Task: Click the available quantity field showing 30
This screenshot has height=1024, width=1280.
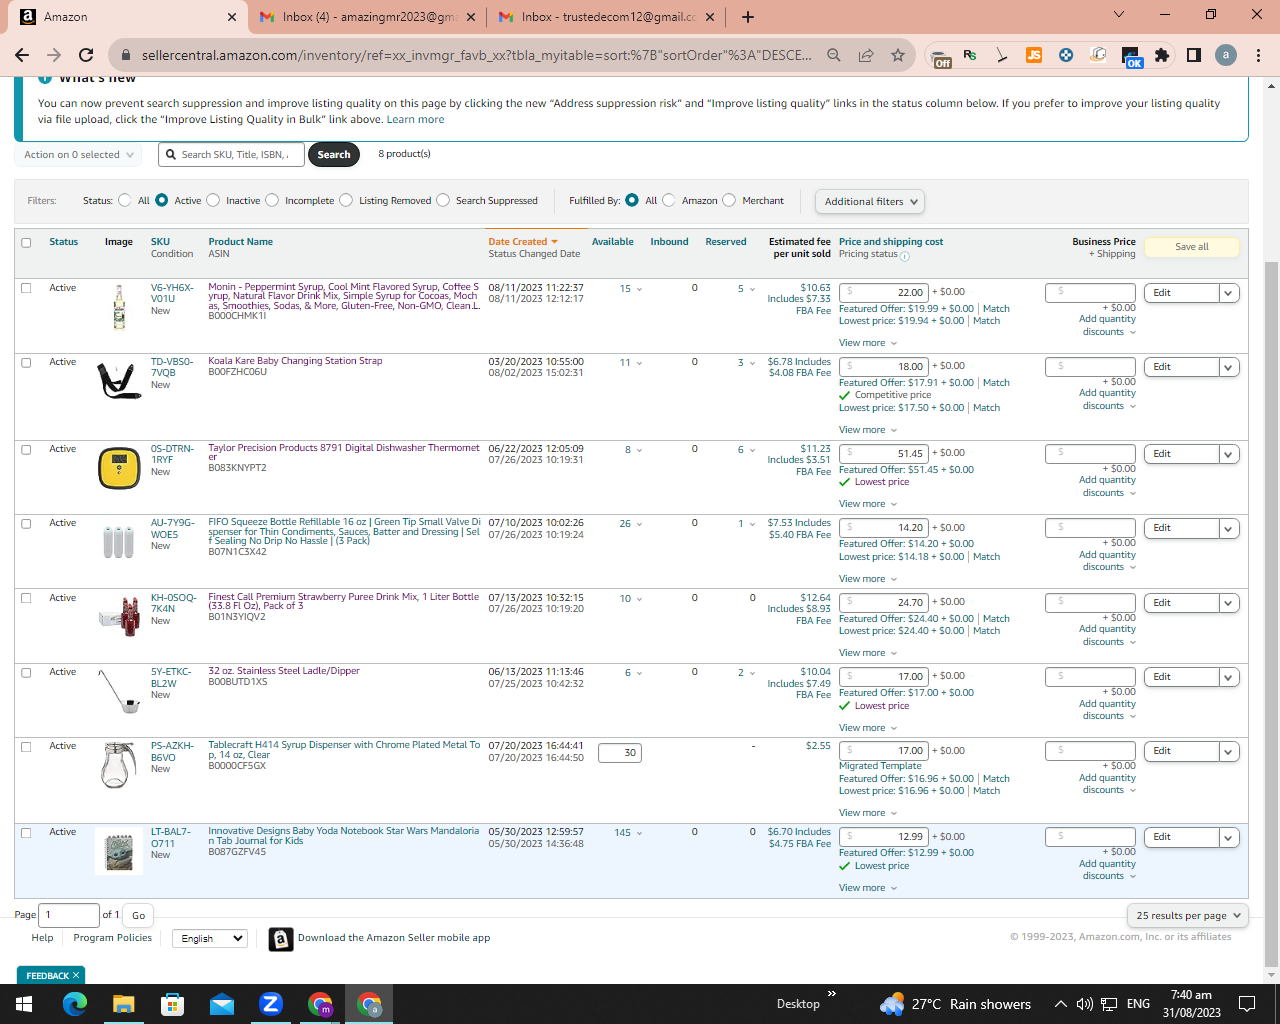Action: tap(620, 753)
